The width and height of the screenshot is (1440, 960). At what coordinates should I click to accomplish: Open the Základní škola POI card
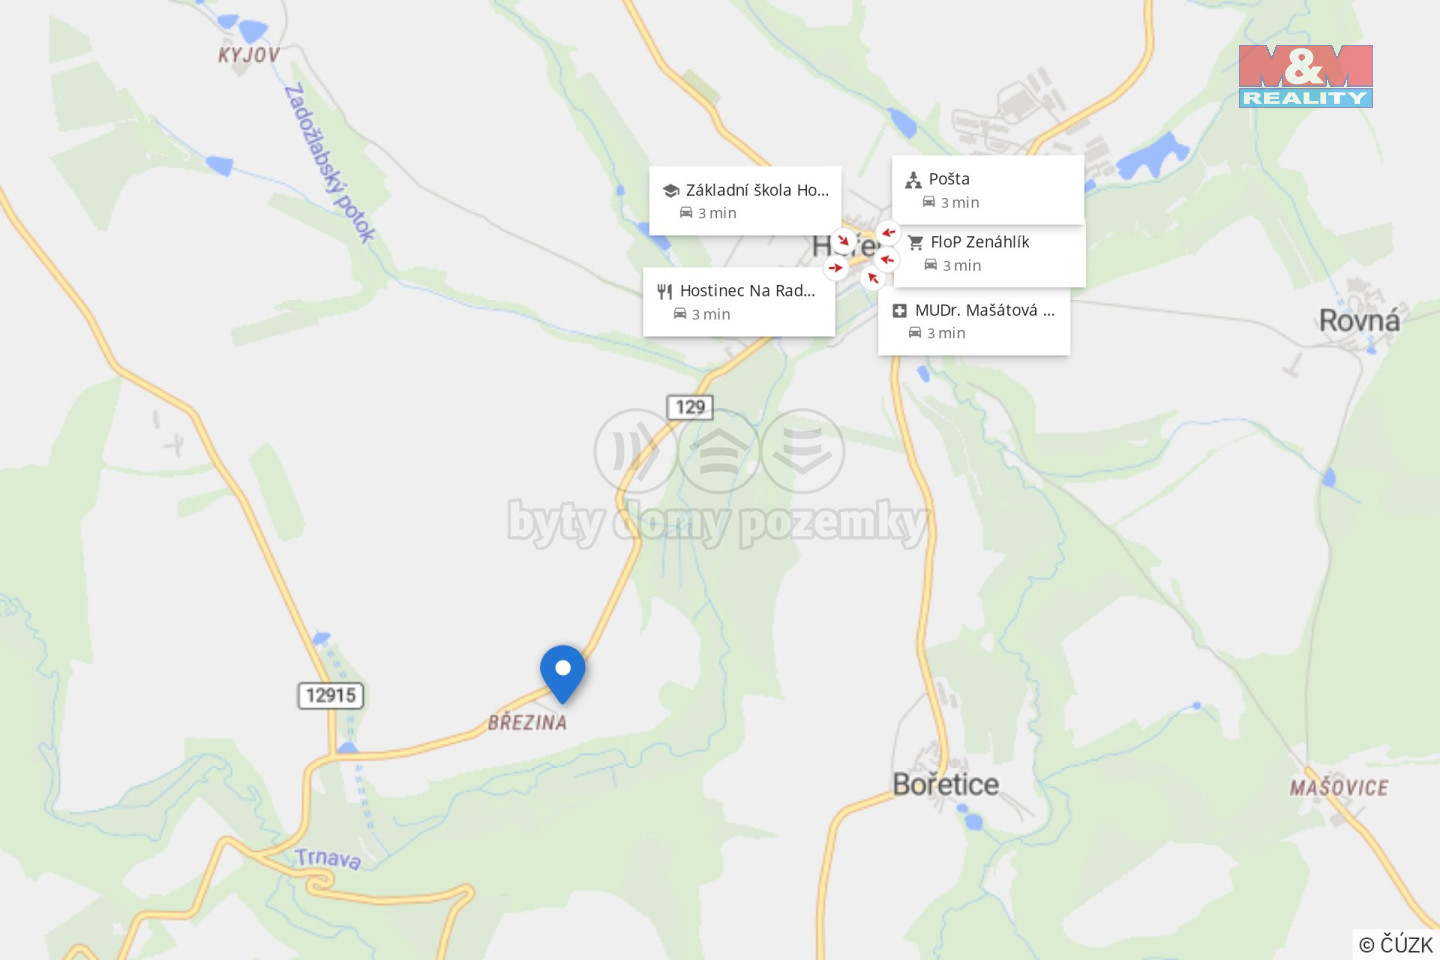point(745,201)
